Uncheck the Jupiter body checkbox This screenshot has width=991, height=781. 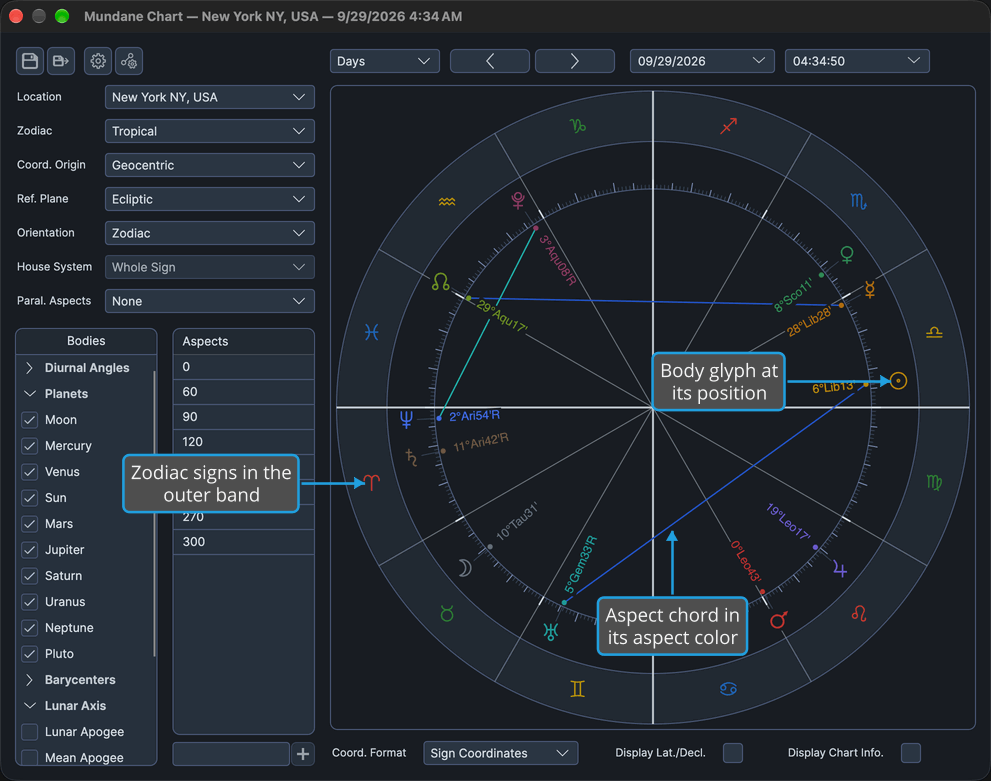(x=30, y=550)
